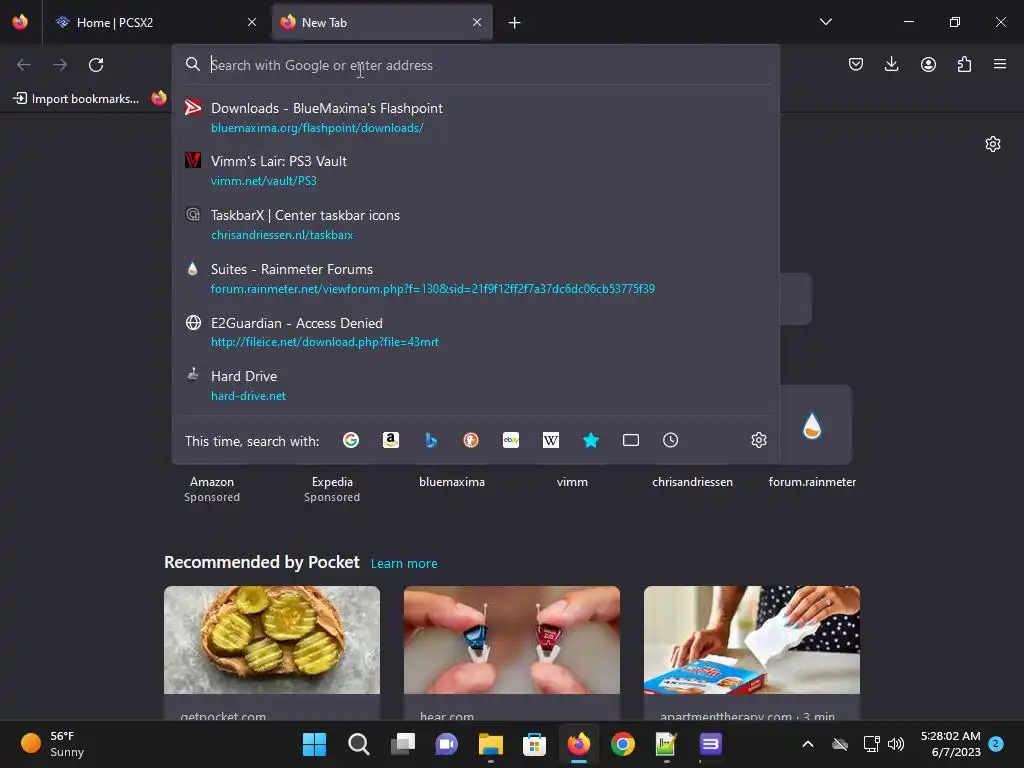Viewport: 1024px width, 768px height.
Task: Open the hear.com hearing aids story
Action: pos(512,653)
